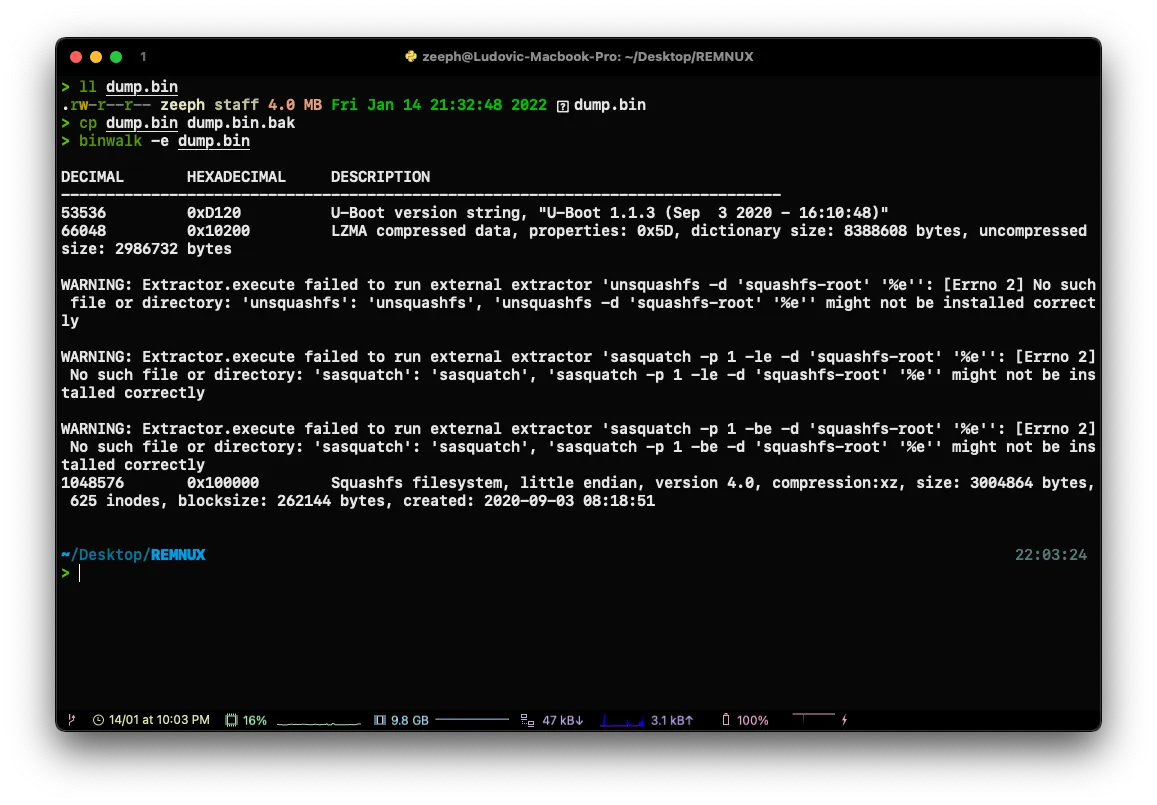The height and width of the screenshot is (805, 1157).
Task: Click the network icon beside 47 kB
Action: tap(527, 720)
